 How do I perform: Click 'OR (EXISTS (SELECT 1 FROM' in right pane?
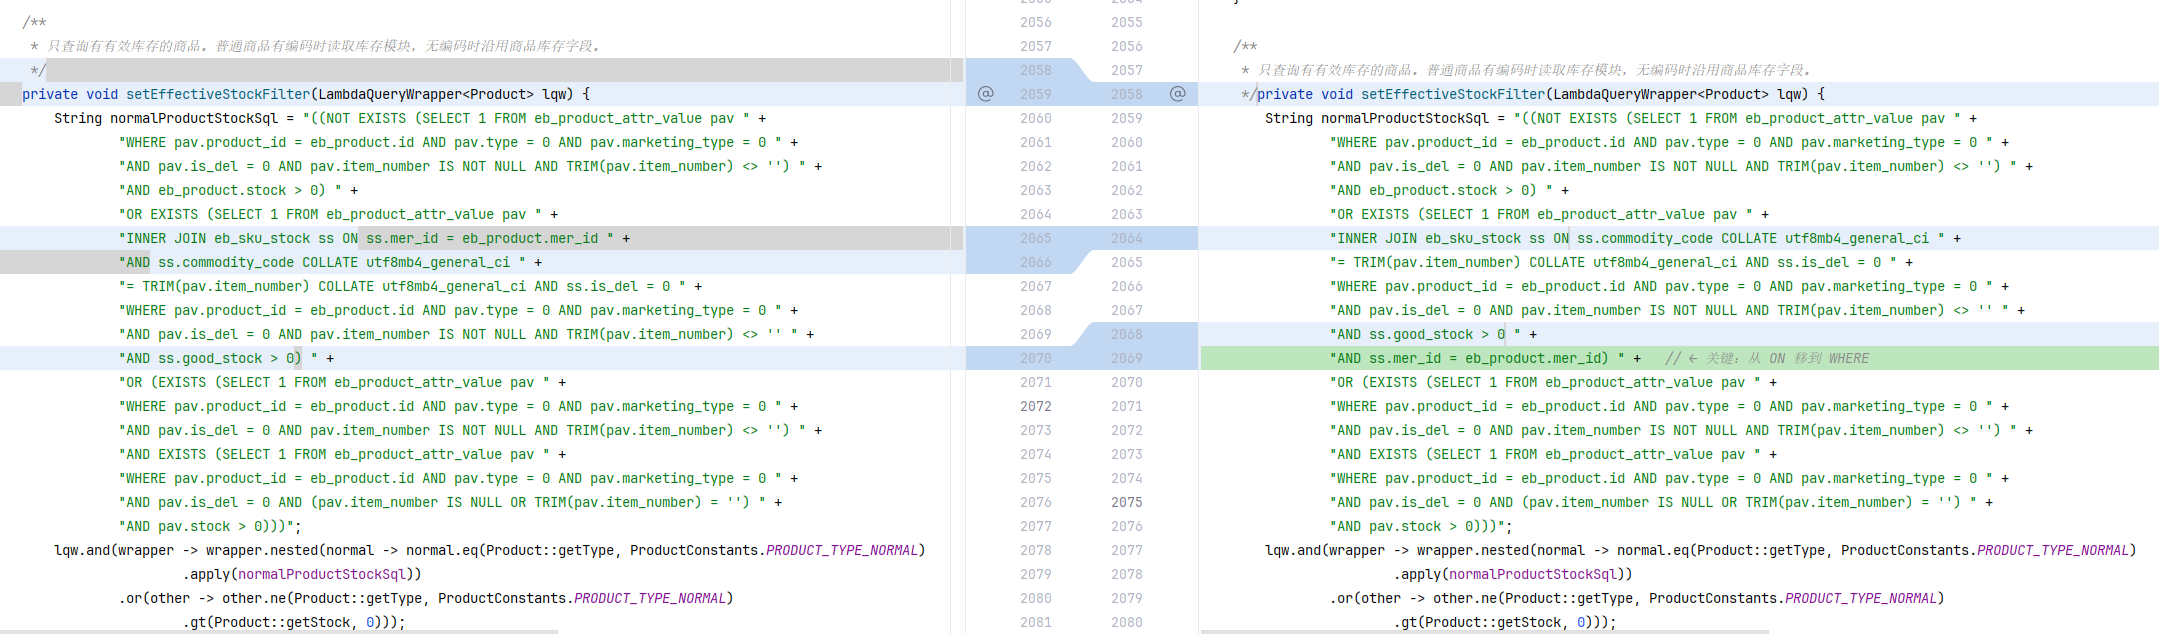pyautogui.click(x=1437, y=382)
